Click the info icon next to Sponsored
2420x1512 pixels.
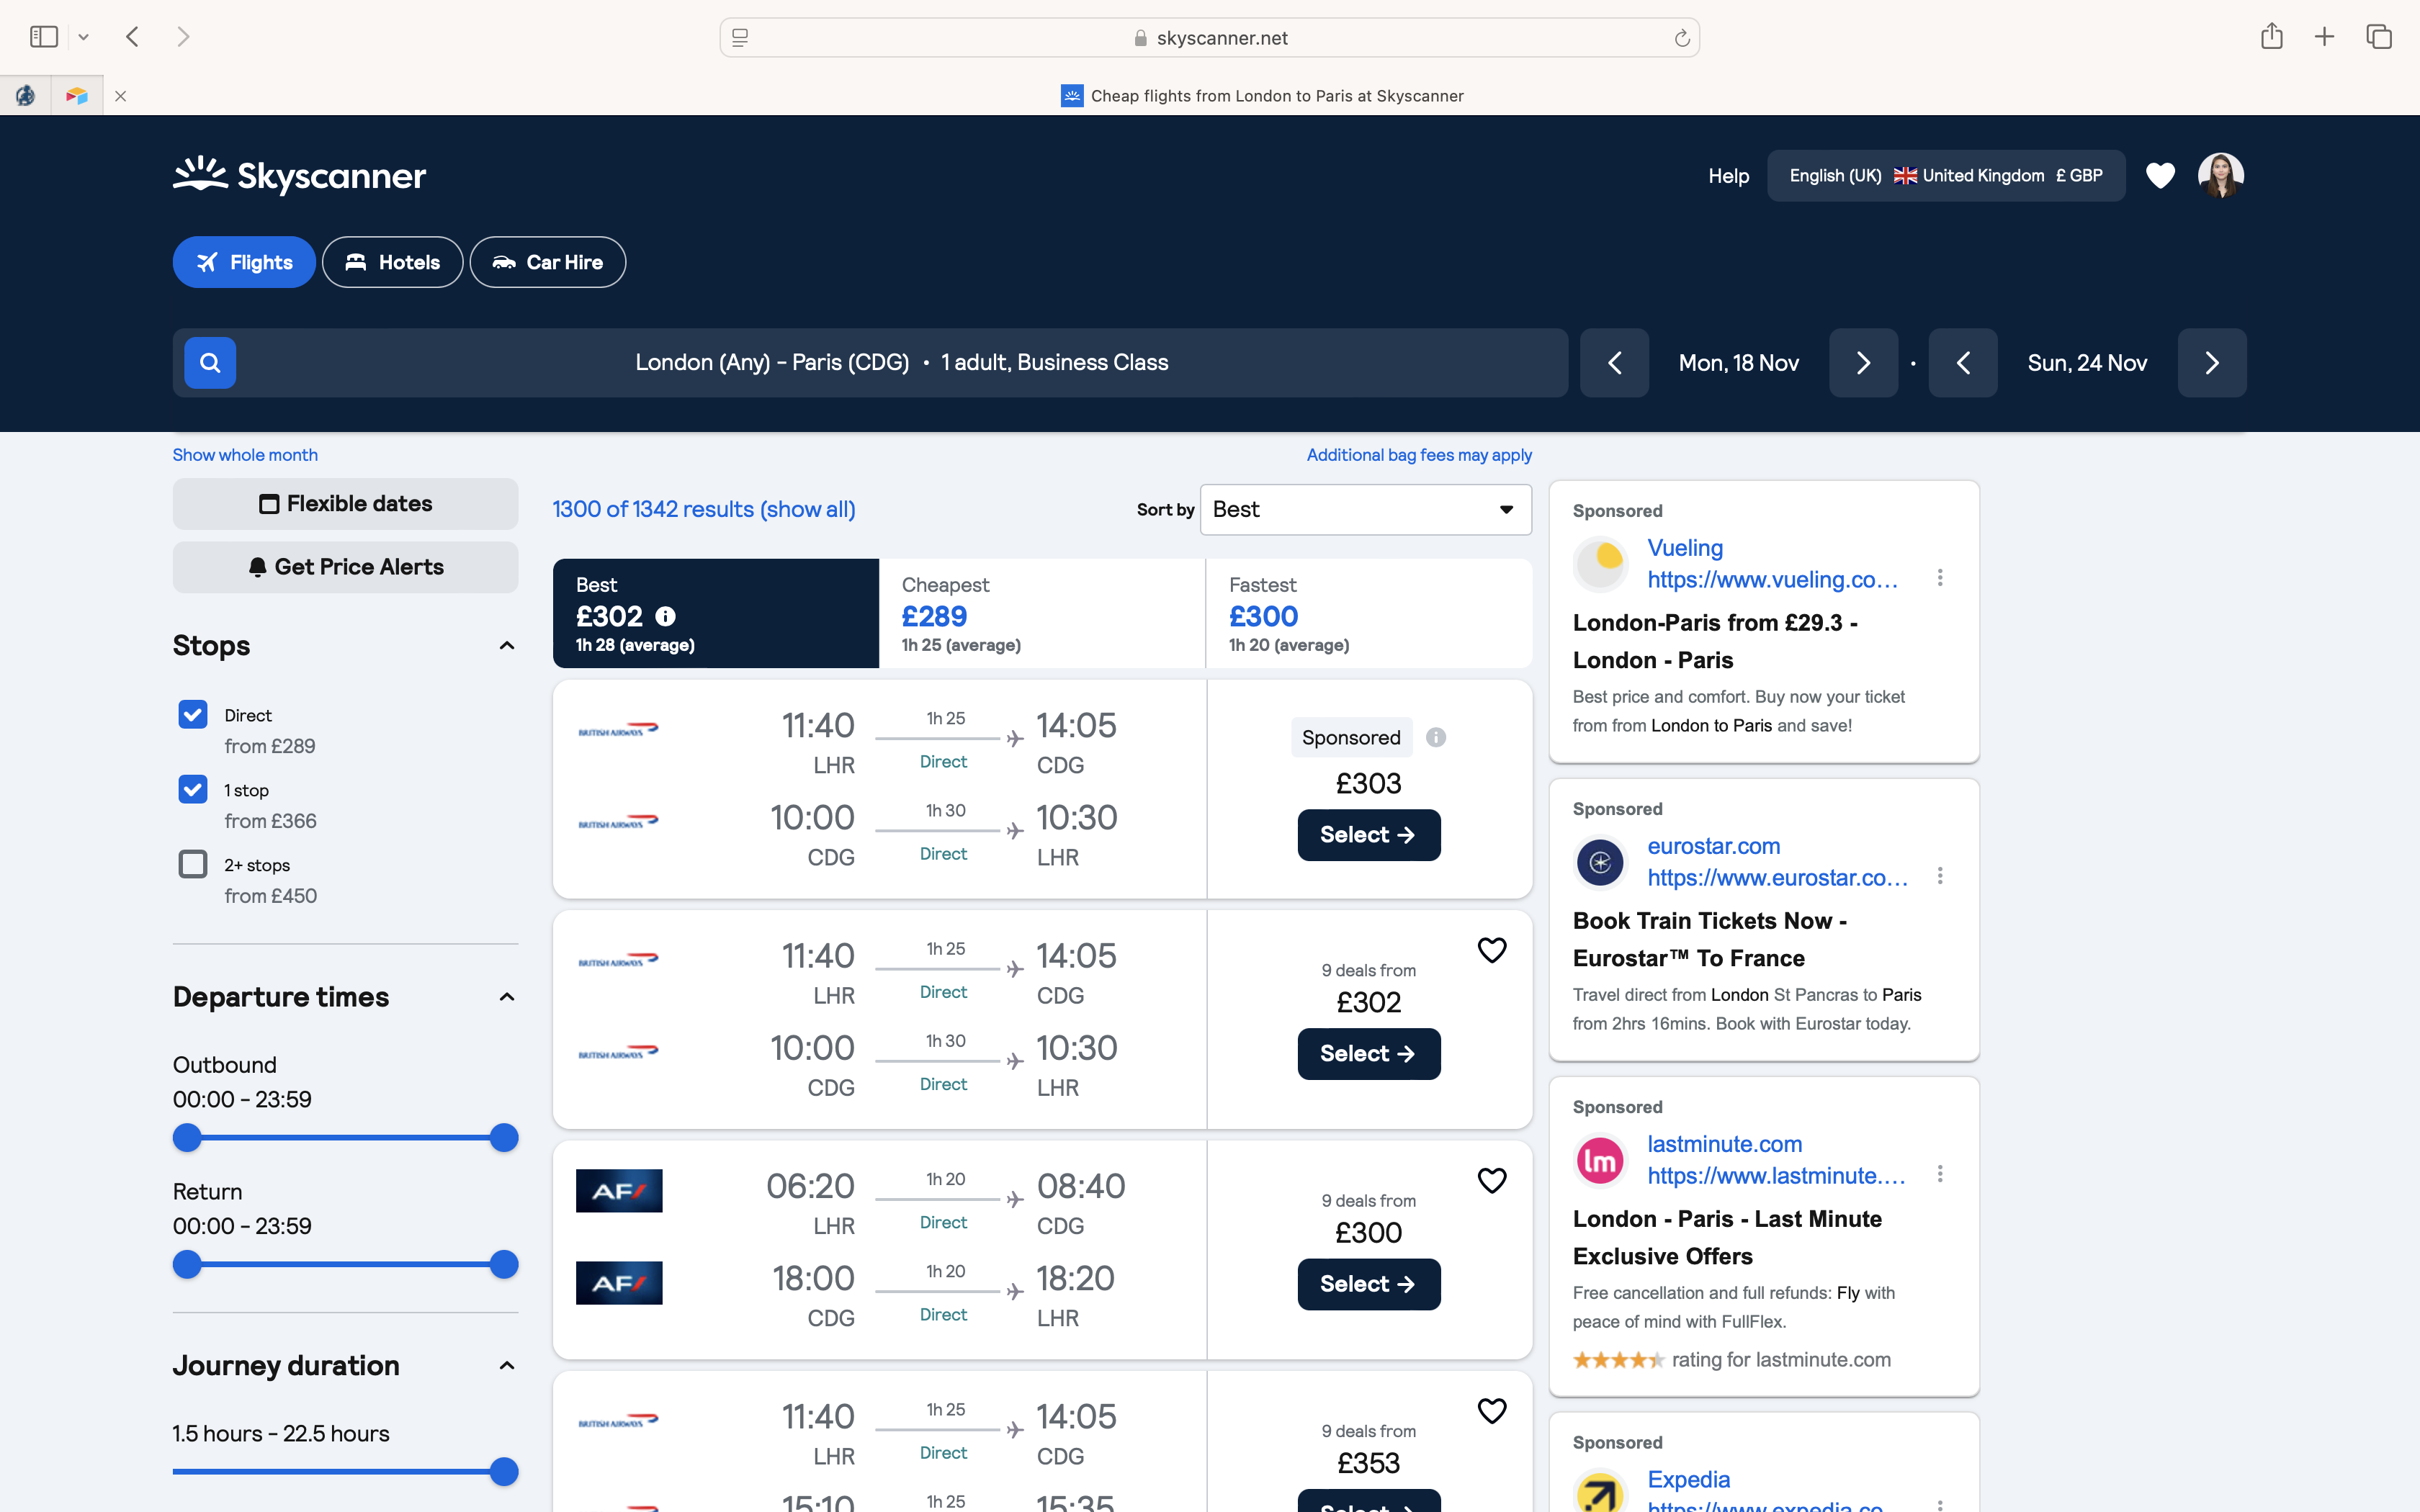click(1436, 738)
